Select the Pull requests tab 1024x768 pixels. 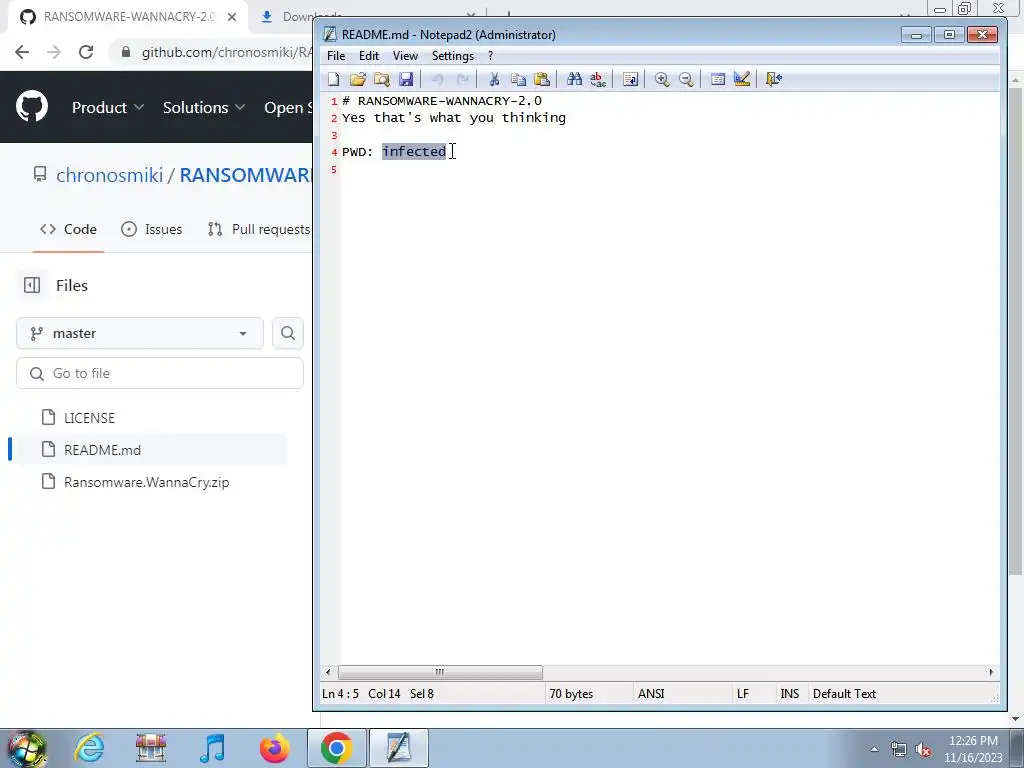click(259, 229)
